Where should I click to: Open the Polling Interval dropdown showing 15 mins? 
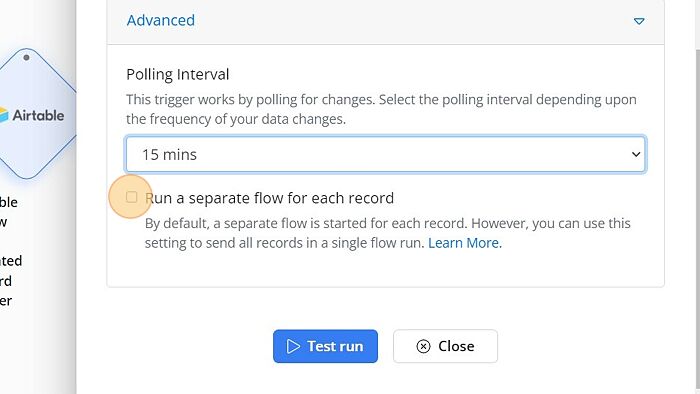coord(385,154)
